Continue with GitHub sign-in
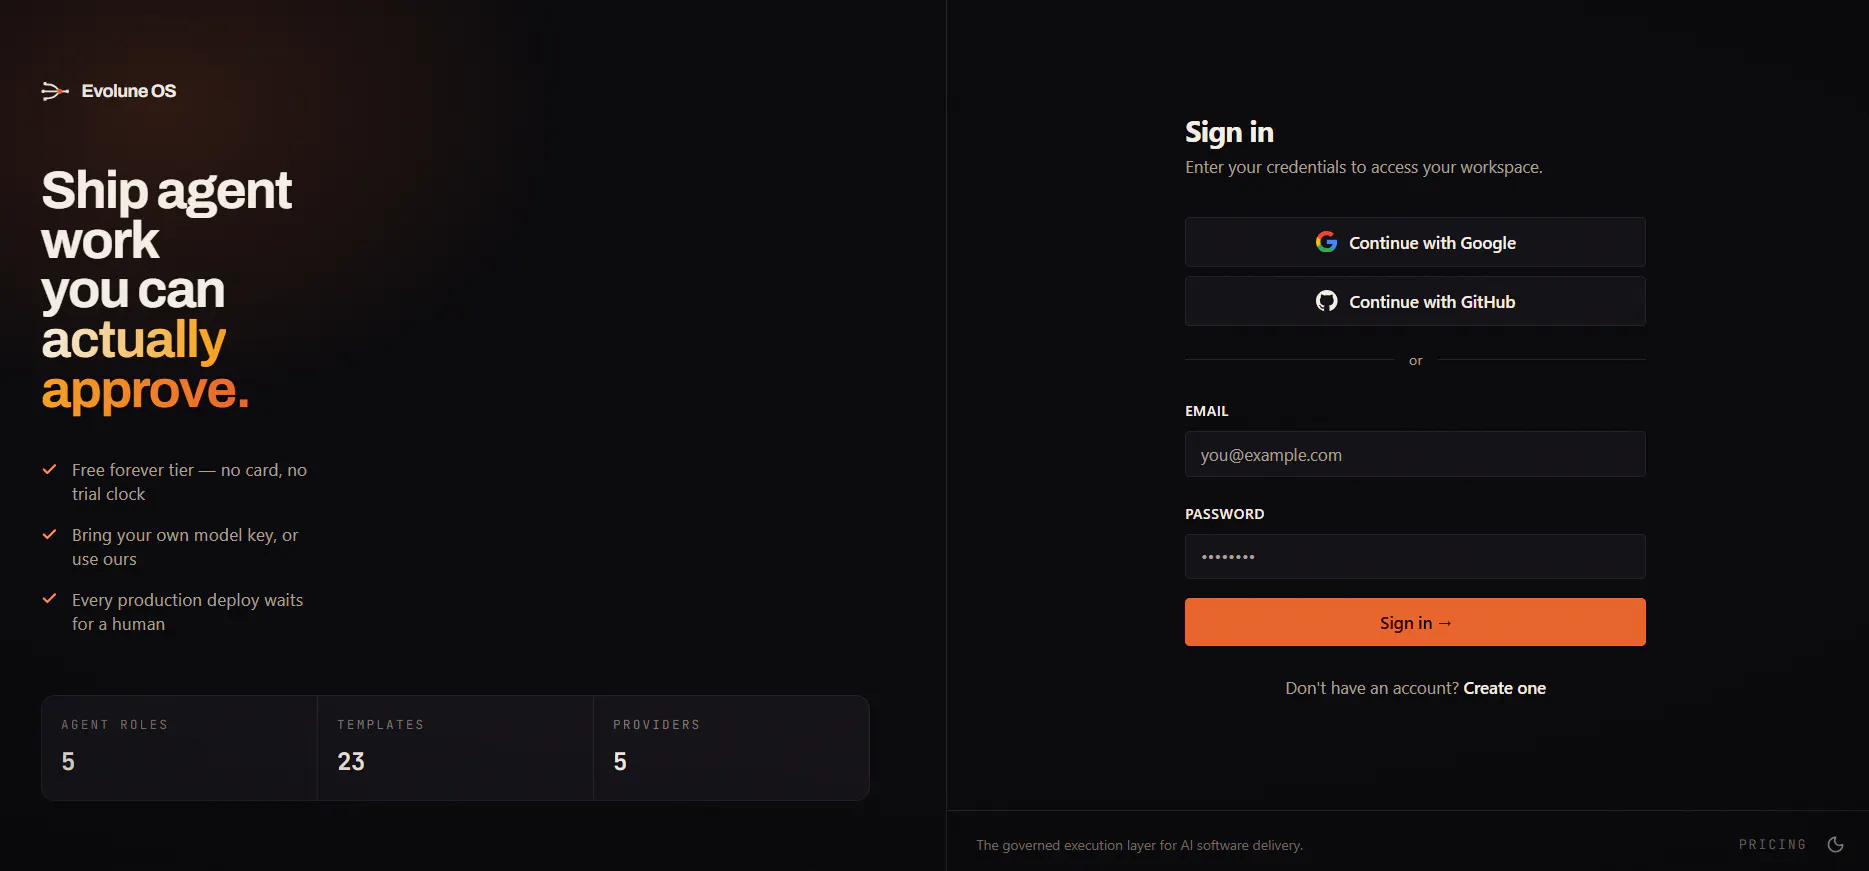Image resolution: width=1869 pixels, height=871 pixels. click(x=1415, y=301)
